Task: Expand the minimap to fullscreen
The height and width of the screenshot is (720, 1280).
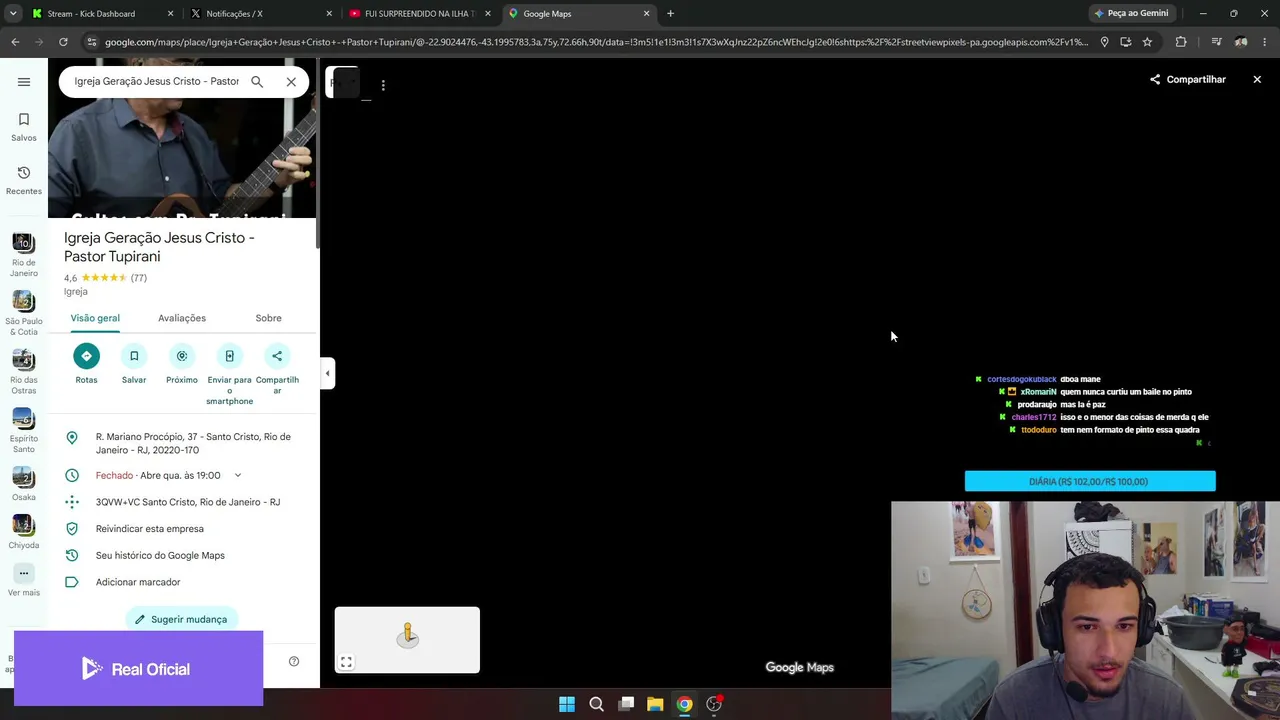Action: click(x=346, y=662)
